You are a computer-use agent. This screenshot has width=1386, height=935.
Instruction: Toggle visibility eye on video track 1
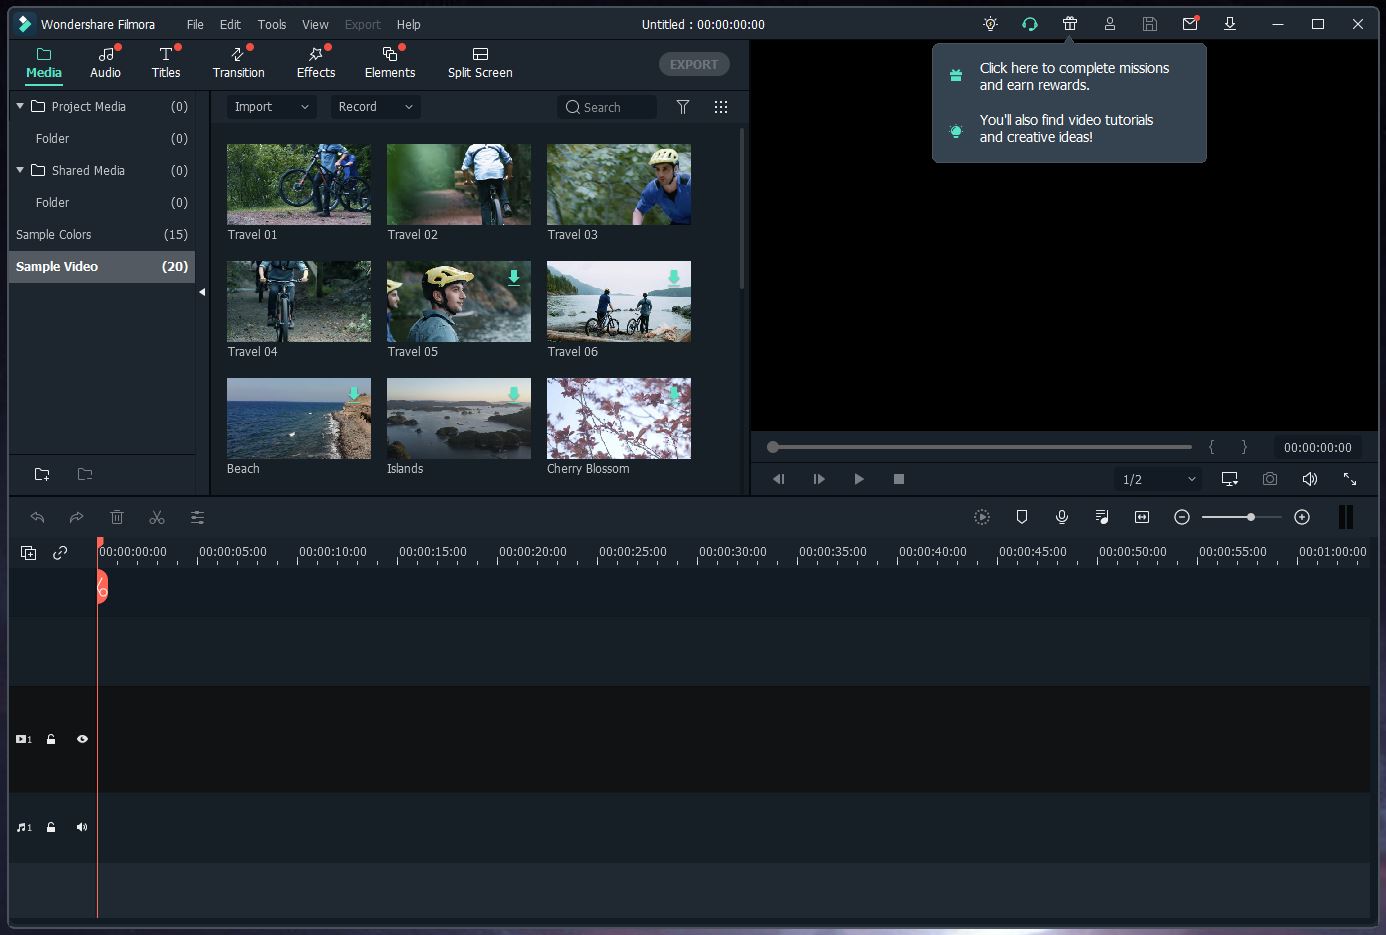click(x=82, y=739)
